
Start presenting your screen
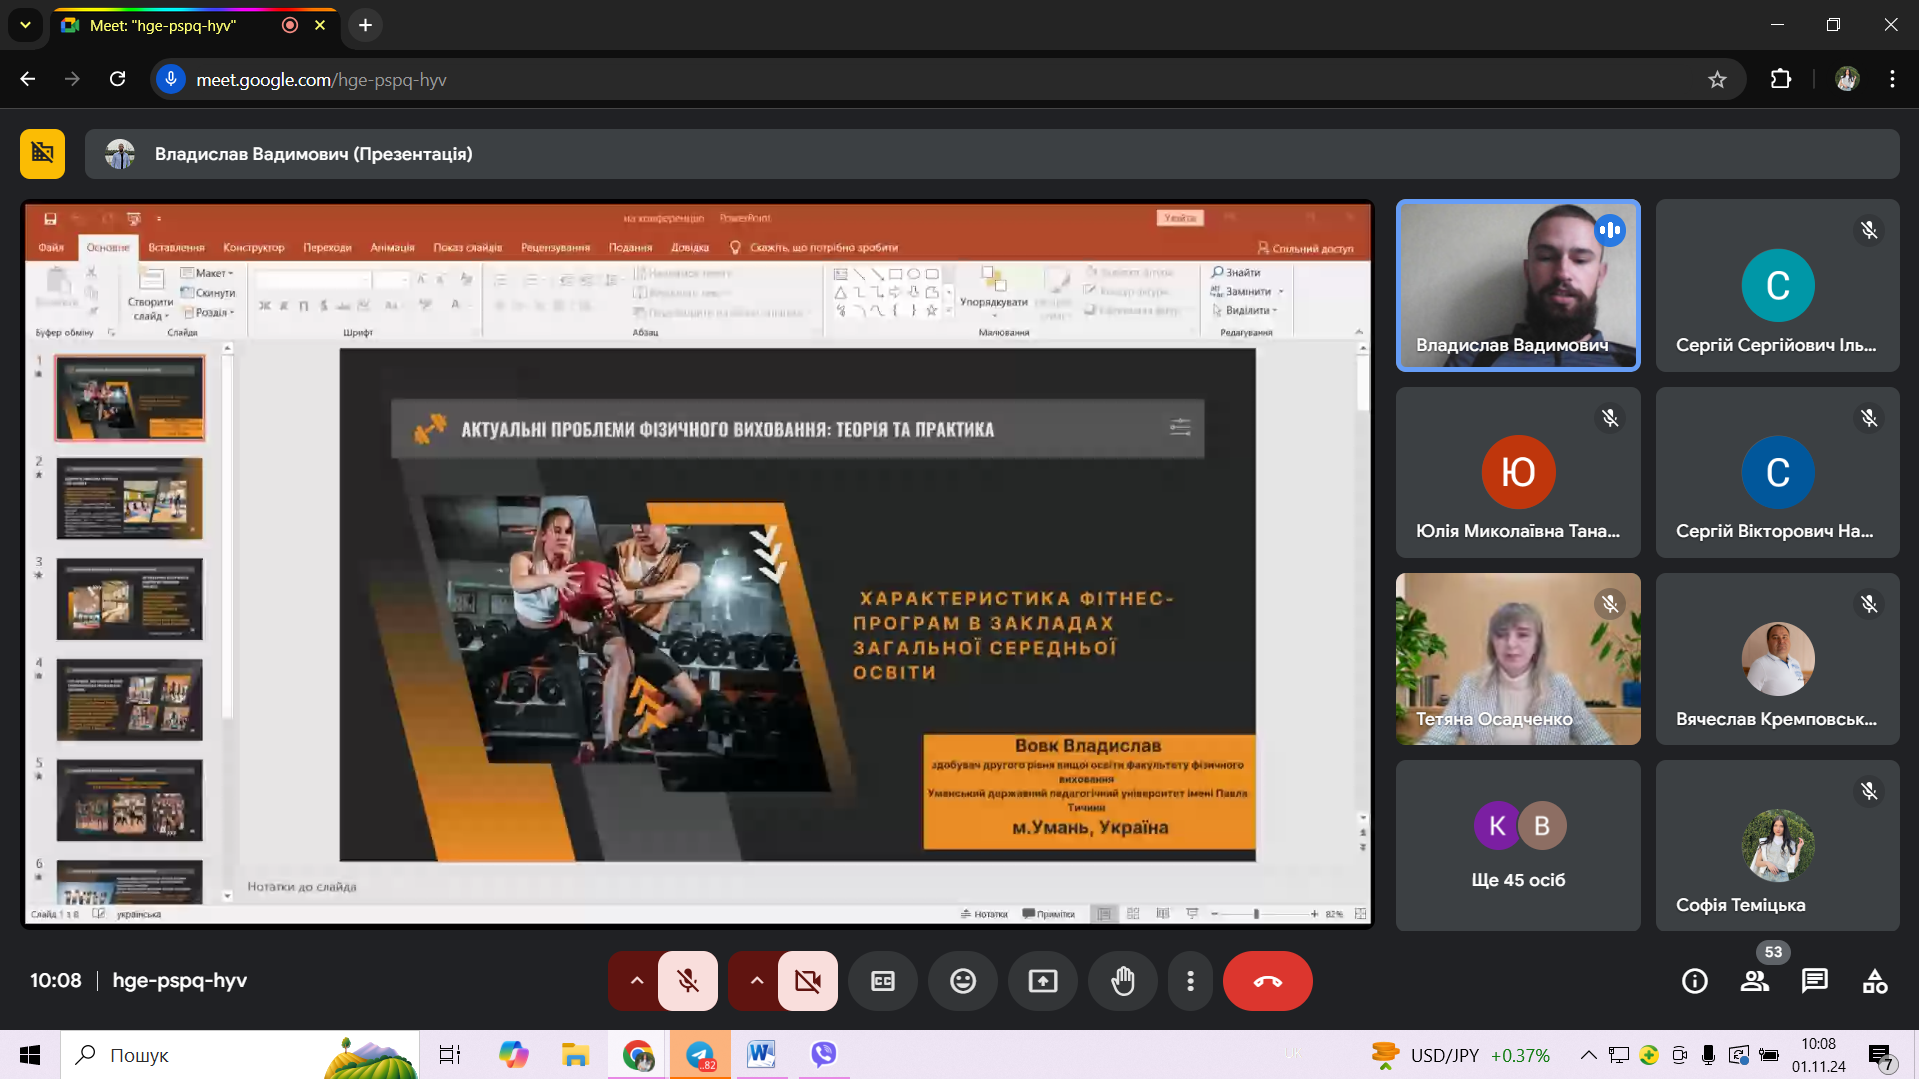coord(1043,981)
